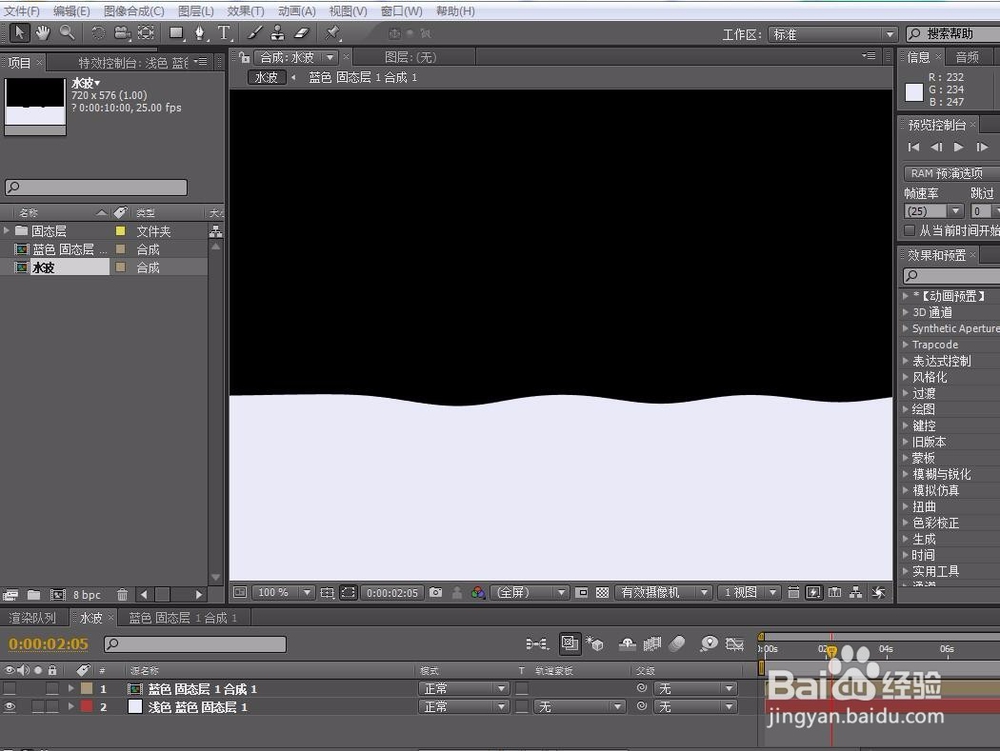Select the Pen tool
The width and height of the screenshot is (1000, 751).
pyautogui.click(x=200, y=33)
